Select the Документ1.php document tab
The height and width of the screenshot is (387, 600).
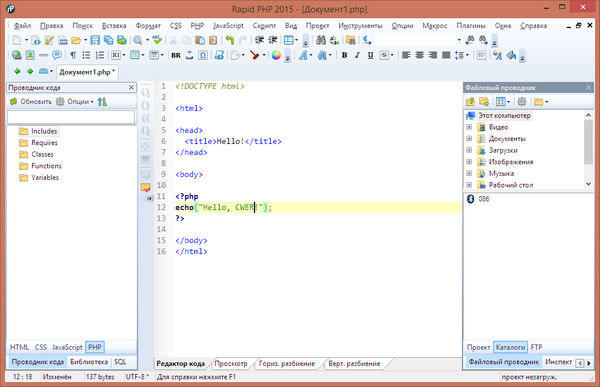coord(87,72)
